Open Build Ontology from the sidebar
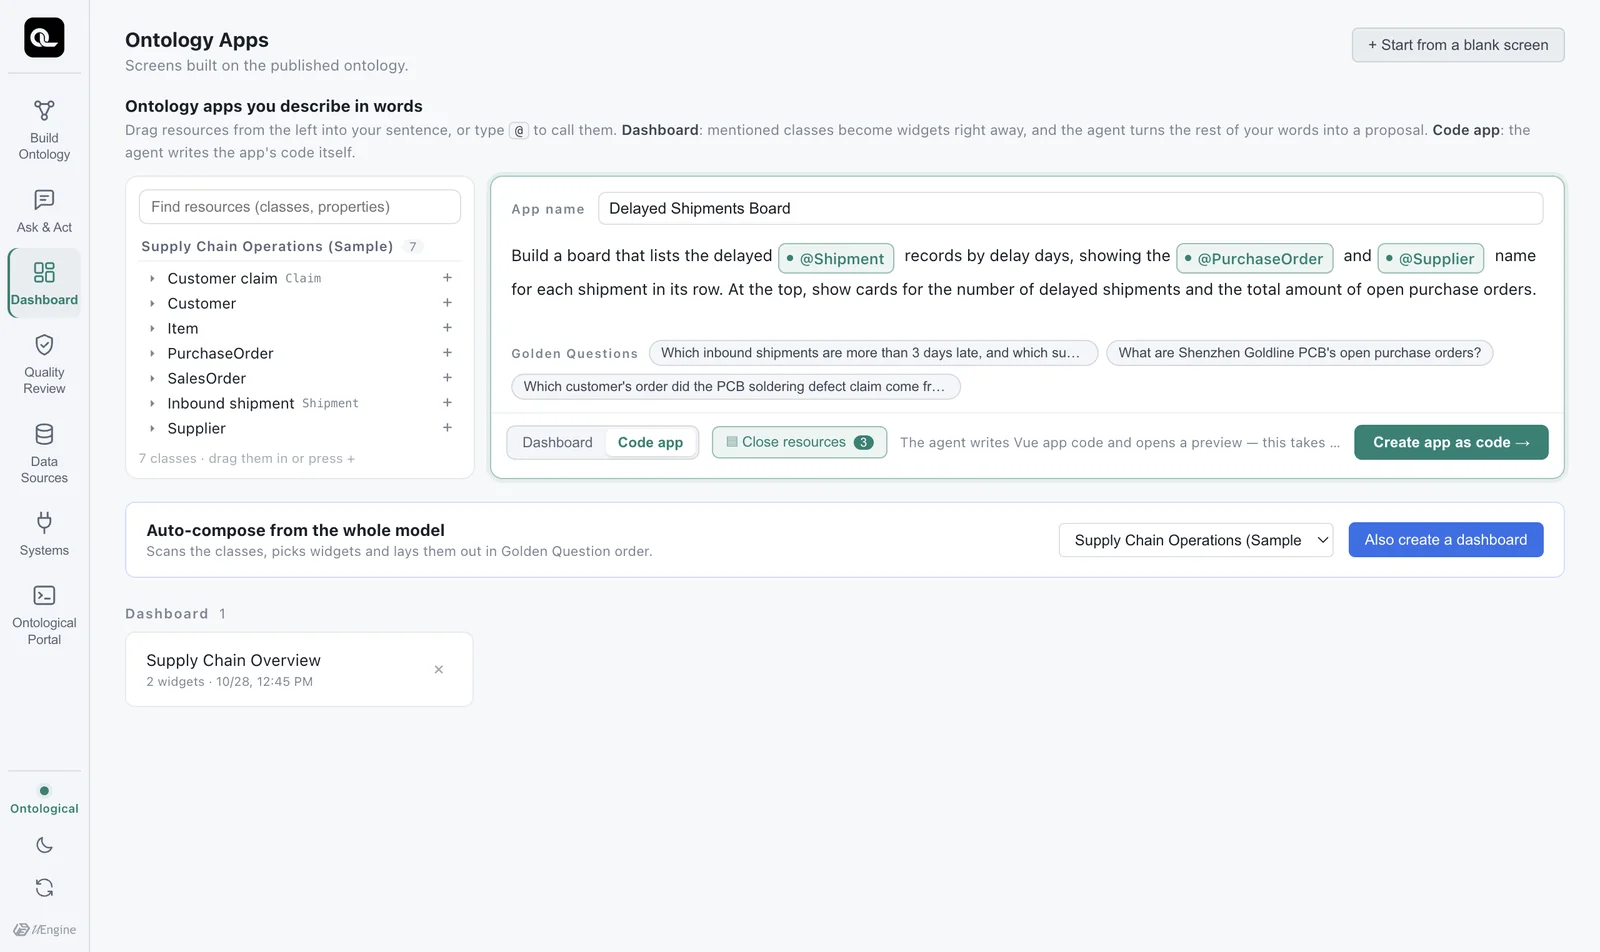Image resolution: width=1600 pixels, height=952 pixels. point(44,130)
